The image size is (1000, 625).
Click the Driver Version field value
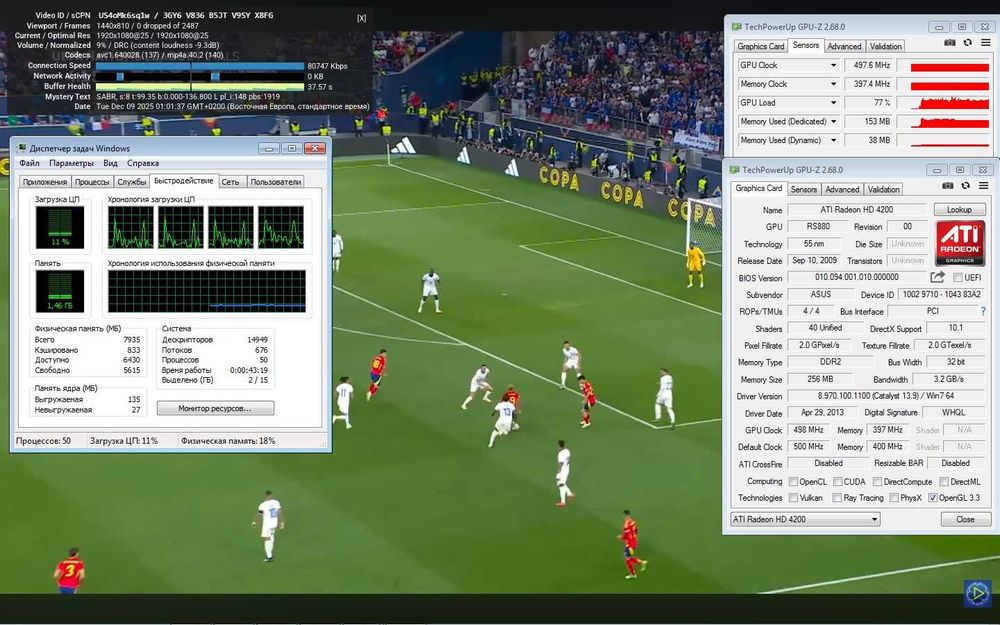tap(888, 396)
